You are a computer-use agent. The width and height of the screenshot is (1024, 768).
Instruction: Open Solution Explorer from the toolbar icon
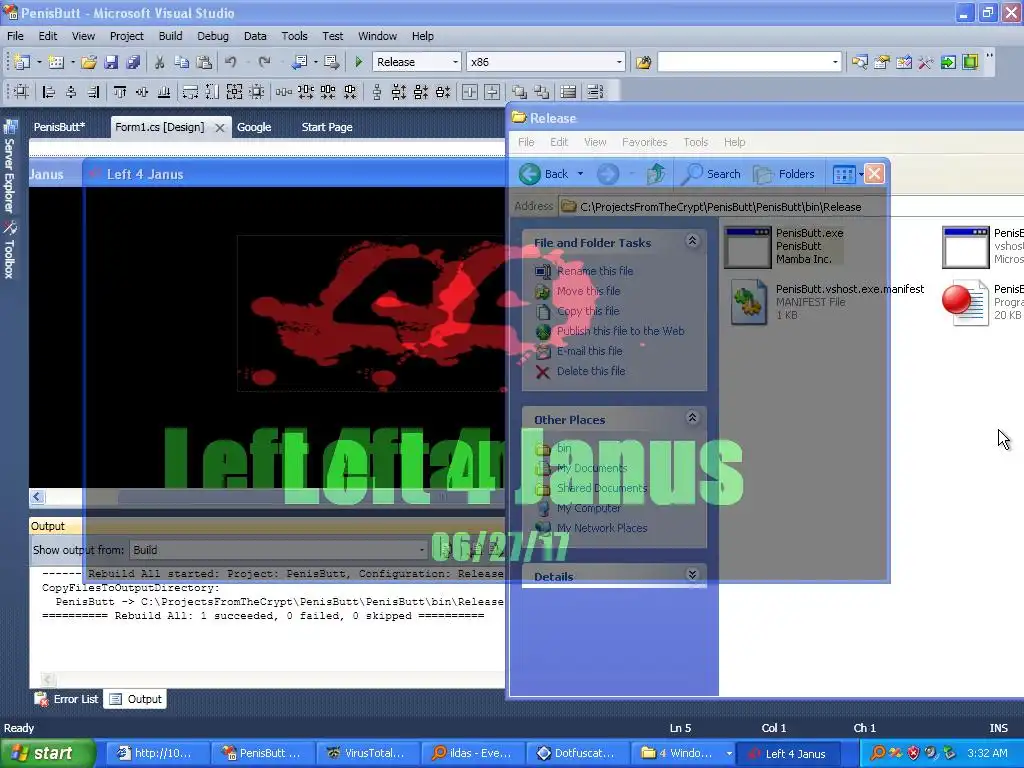(x=859, y=62)
